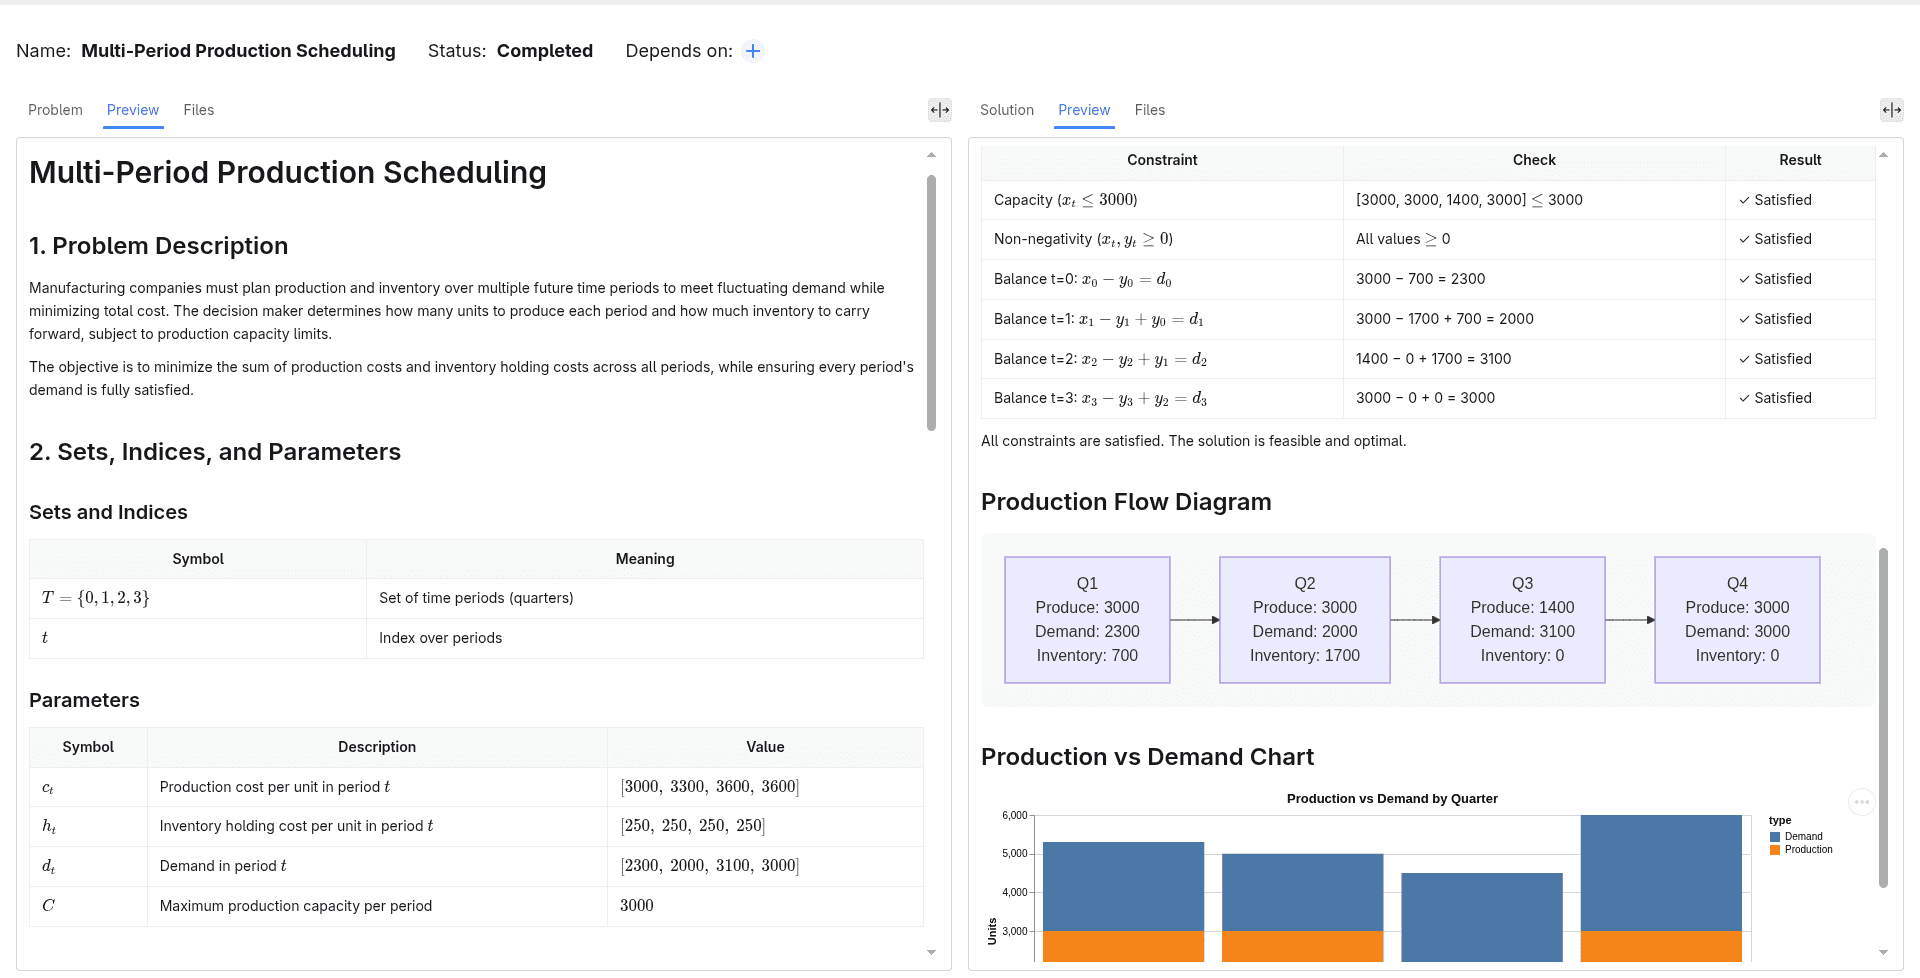Switch to the Problem tab
Screen dimensions: 1920x978
55,110
